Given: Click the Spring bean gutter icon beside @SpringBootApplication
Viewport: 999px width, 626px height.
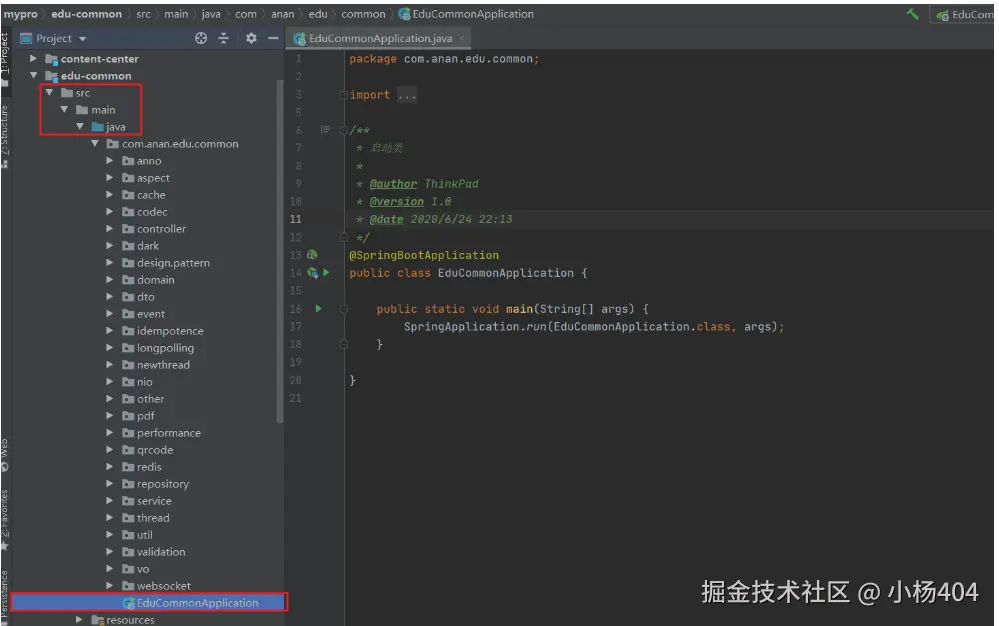Looking at the screenshot, I should [x=312, y=255].
